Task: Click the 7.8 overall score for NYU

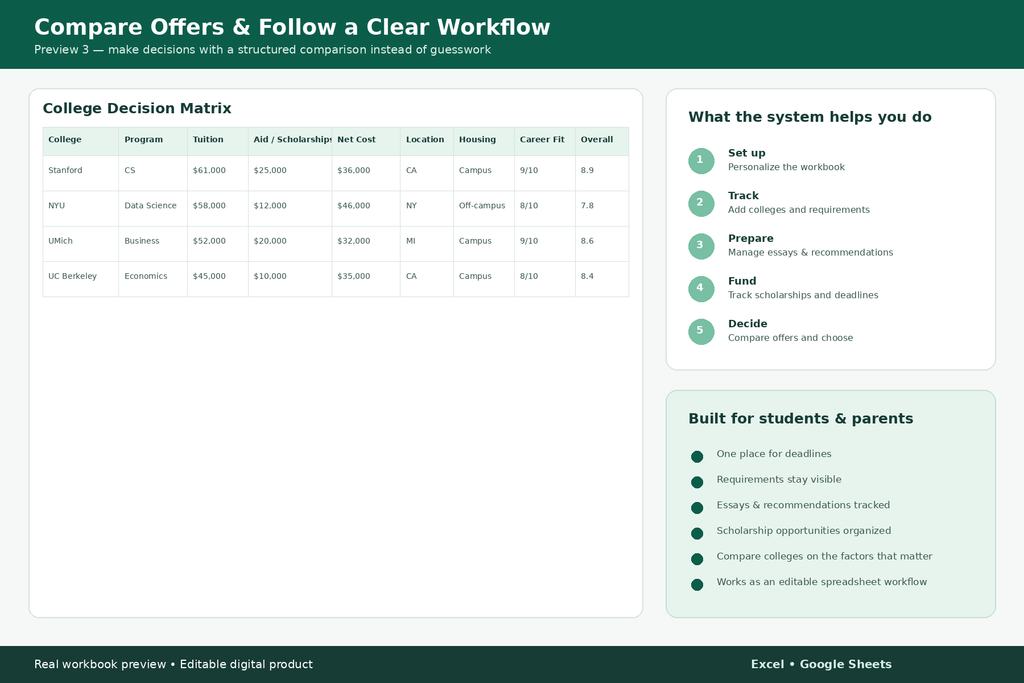Action: 602,208
